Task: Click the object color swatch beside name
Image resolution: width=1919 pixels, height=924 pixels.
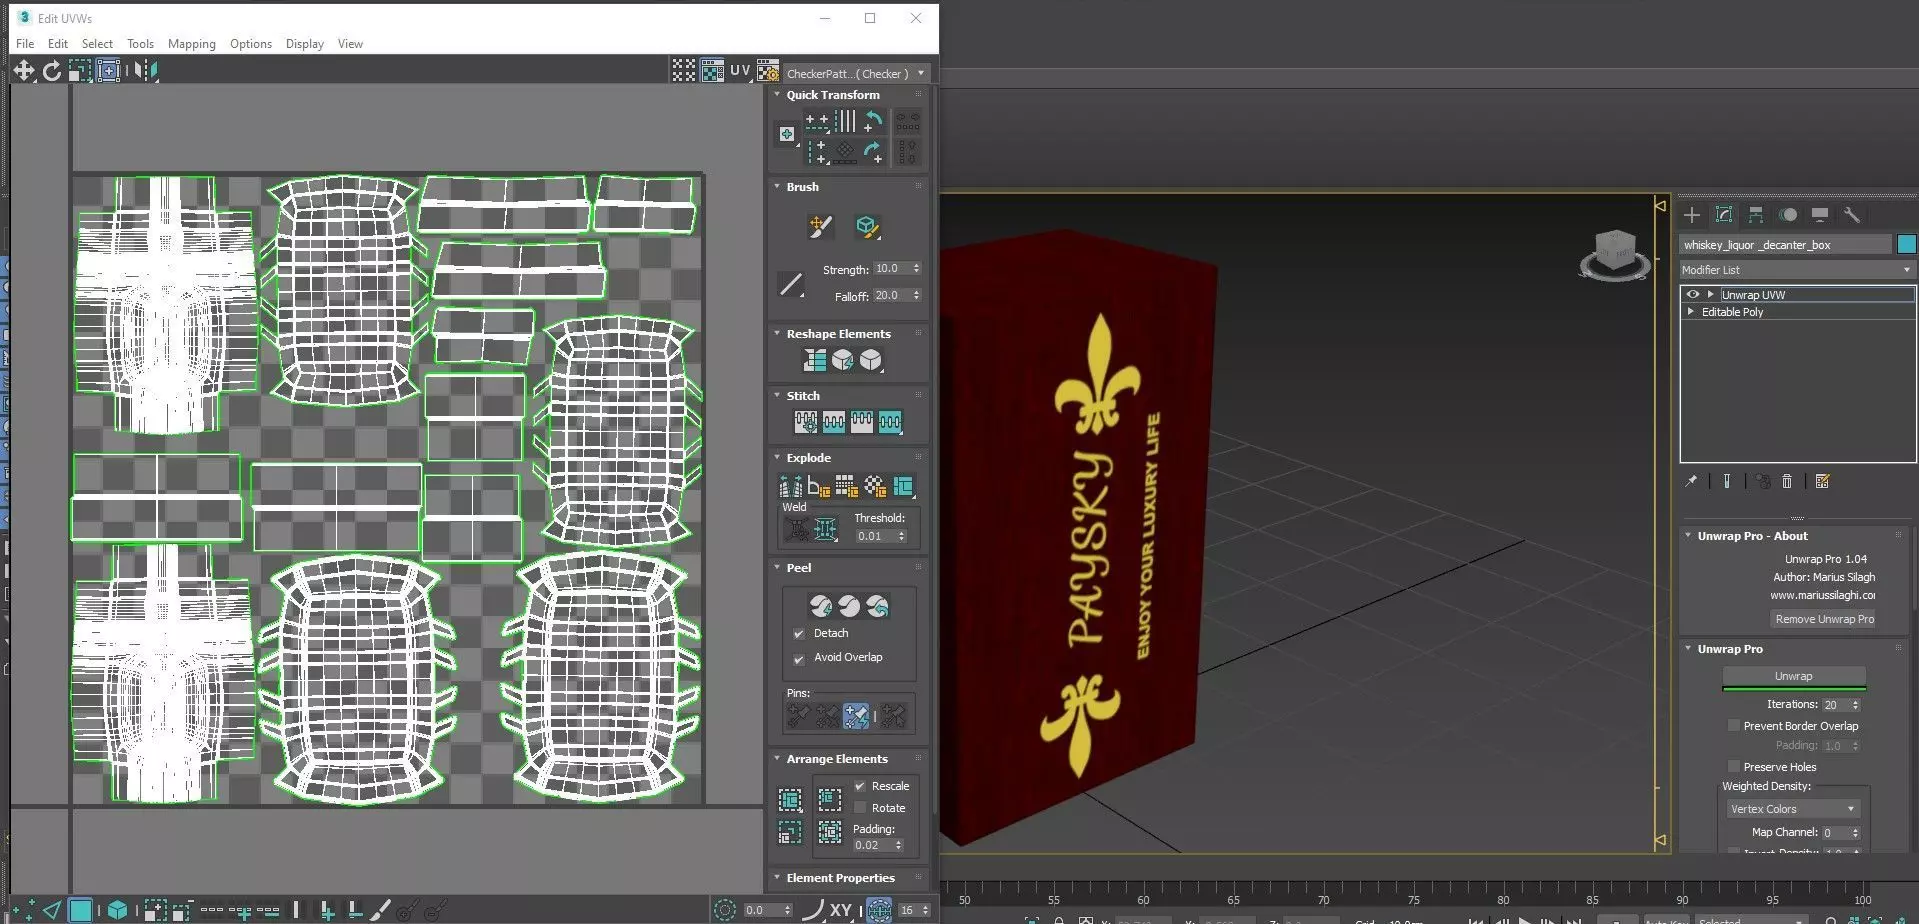Action: (x=1906, y=244)
